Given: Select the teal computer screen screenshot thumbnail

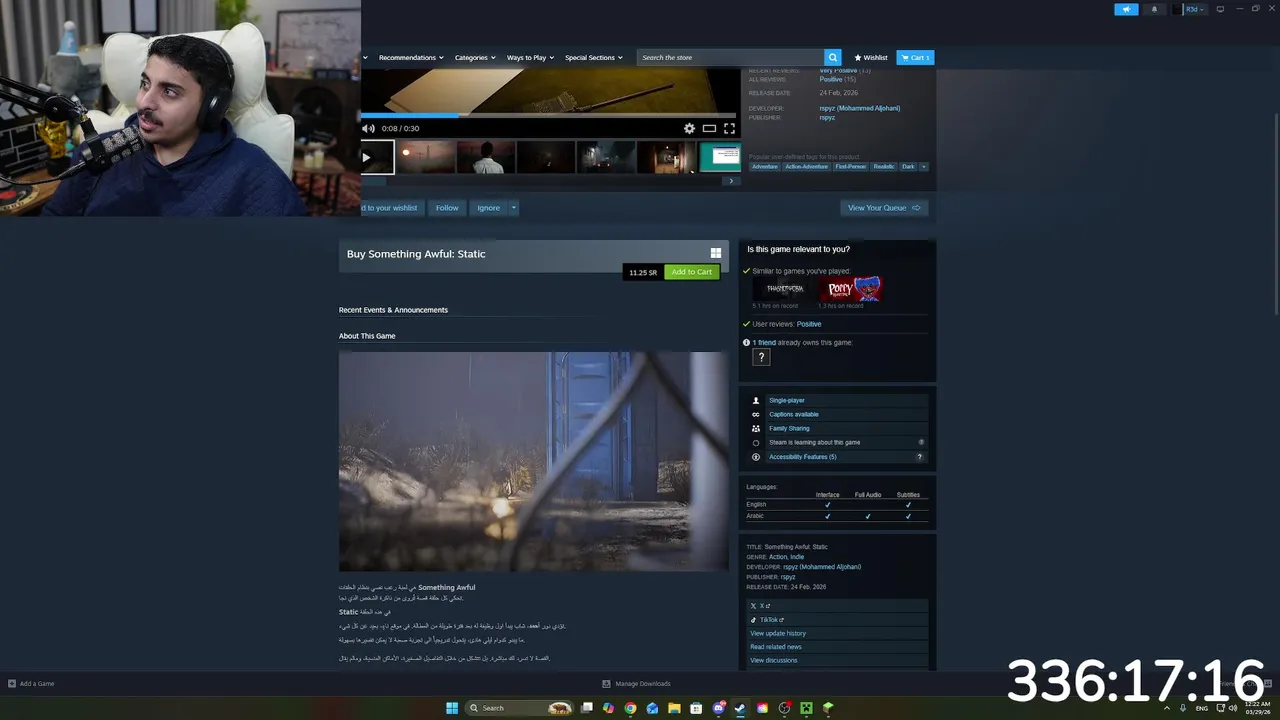Looking at the screenshot, I should coord(720,157).
